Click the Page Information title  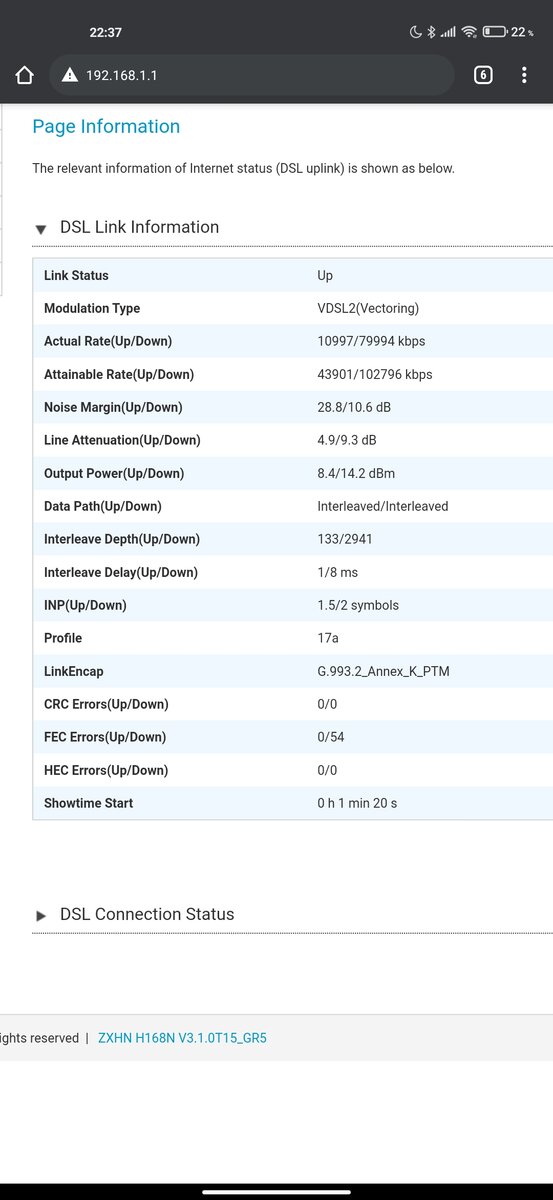pyautogui.click(x=106, y=126)
